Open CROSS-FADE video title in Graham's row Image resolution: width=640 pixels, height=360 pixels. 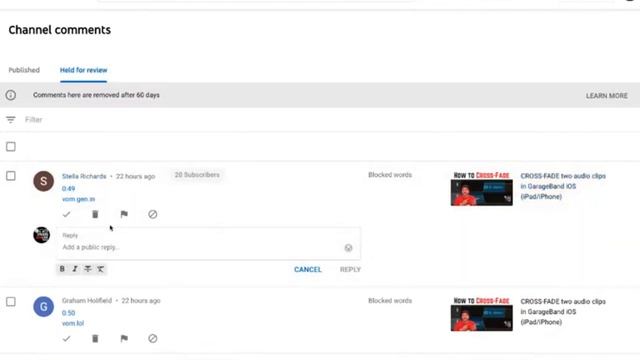pyautogui.click(x=563, y=311)
